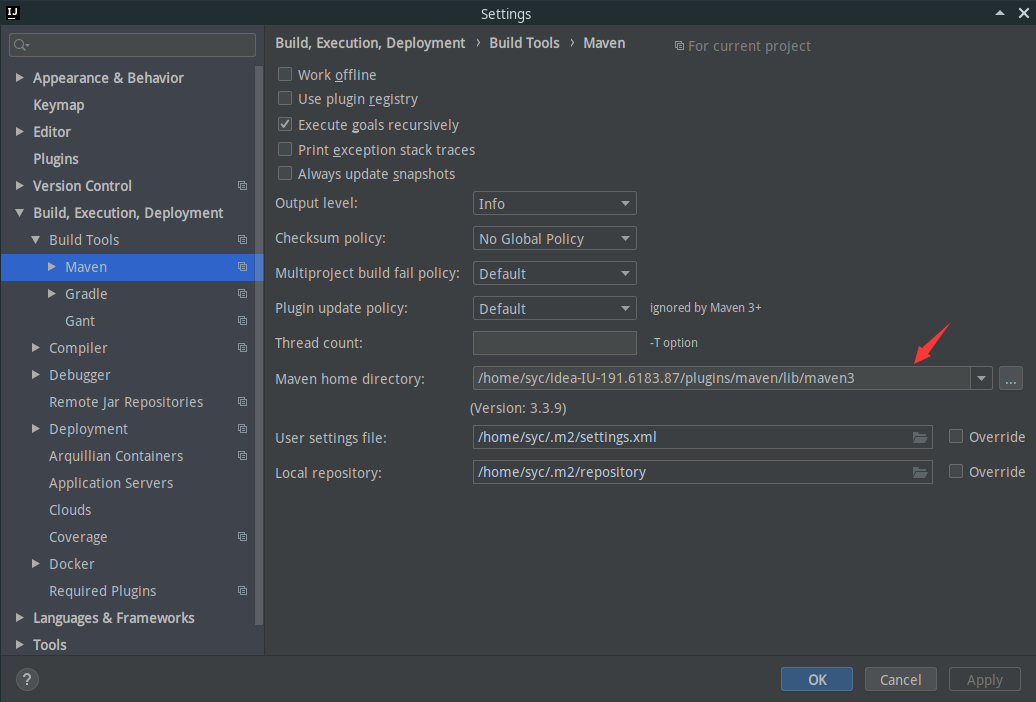Click the per-project icon beside Remote Jar Repositories

click(242, 402)
